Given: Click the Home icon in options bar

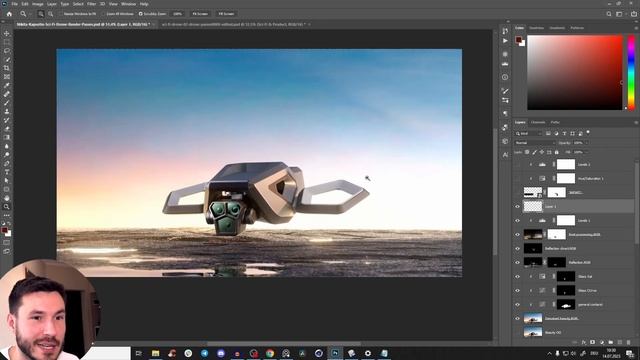Looking at the screenshot, I should click(x=9, y=14).
